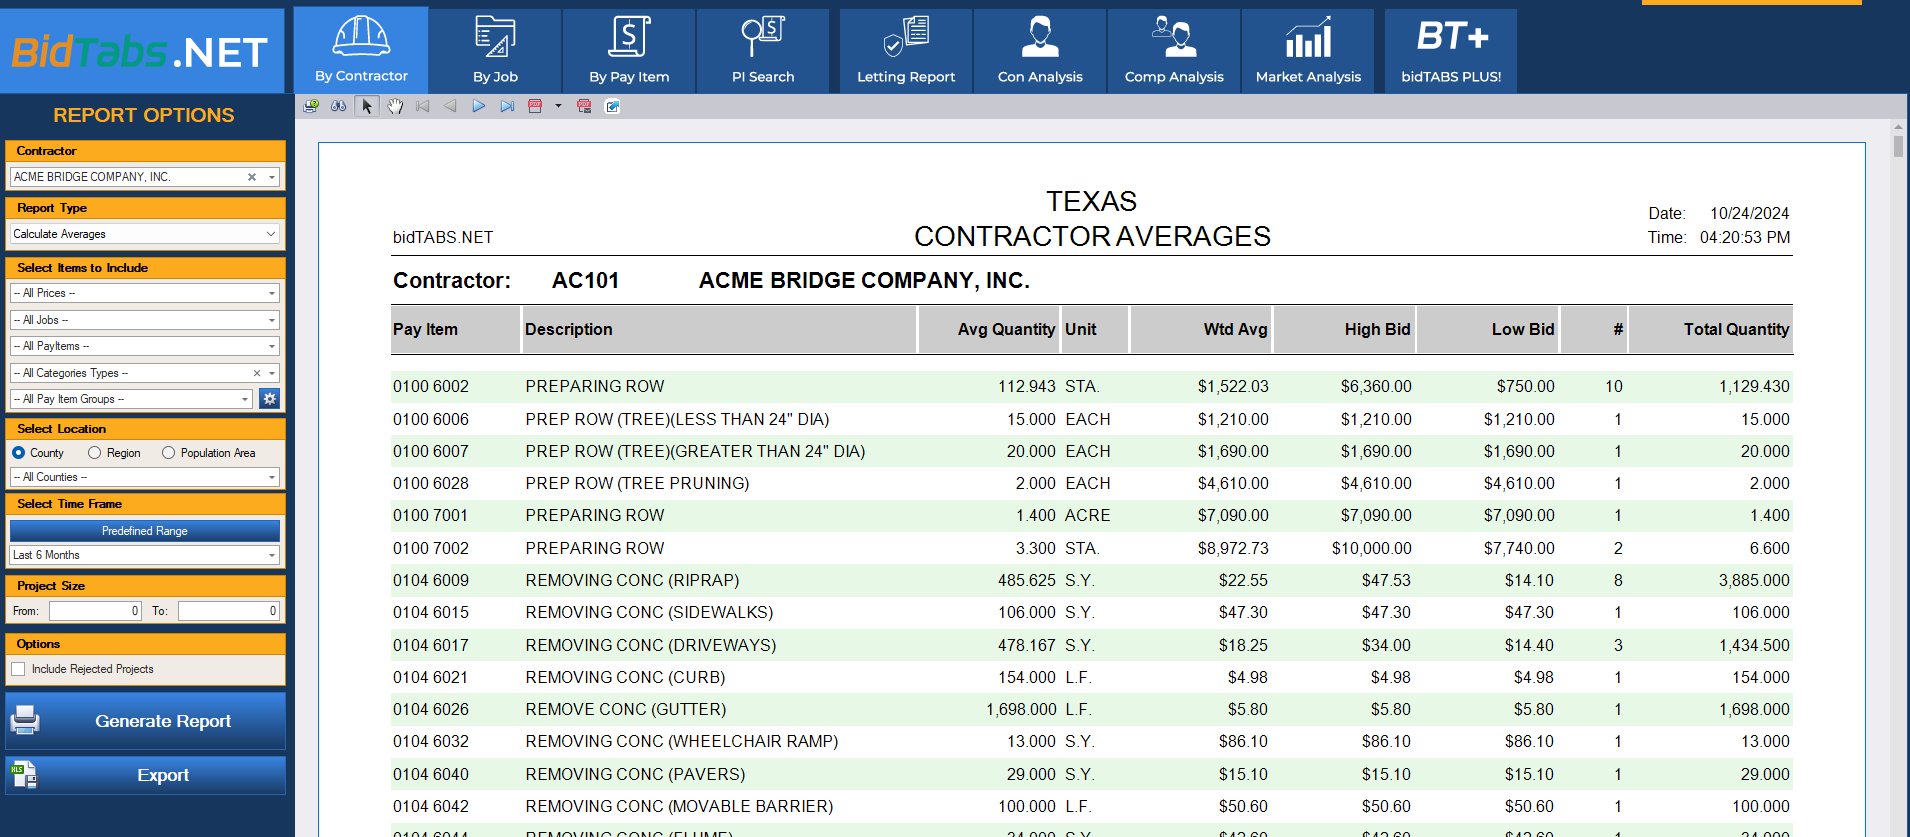Click the scrollbar up arrow
1910x837 pixels.
coord(1898,127)
